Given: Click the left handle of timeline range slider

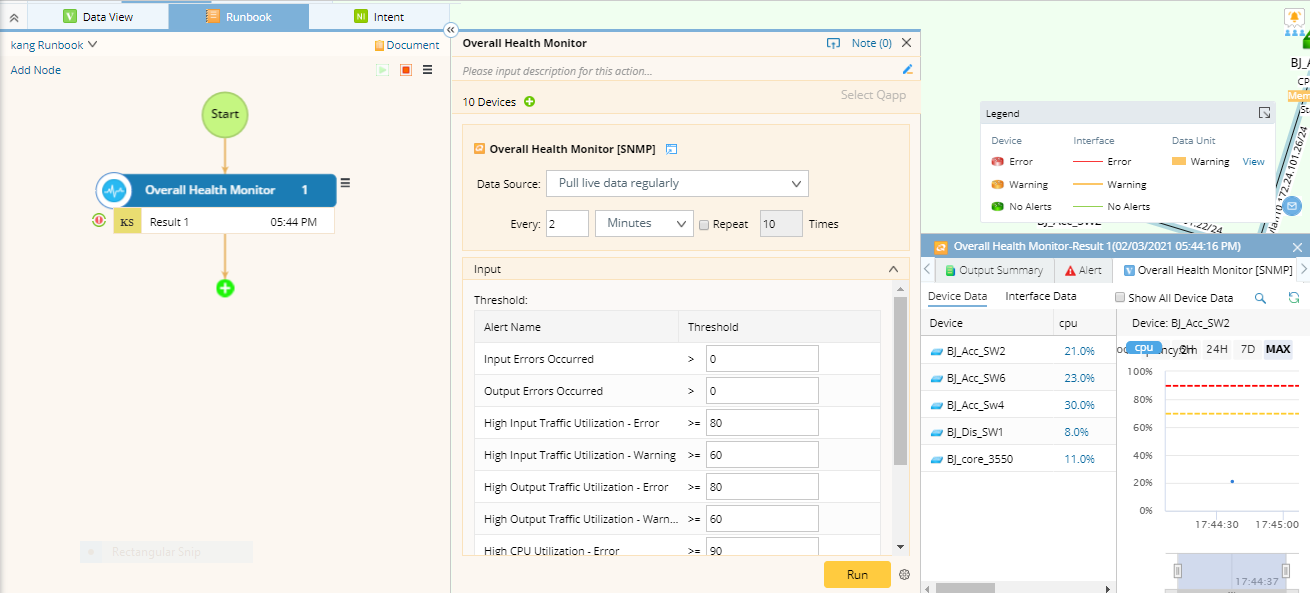Looking at the screenshot, I should click(1178, 570).
